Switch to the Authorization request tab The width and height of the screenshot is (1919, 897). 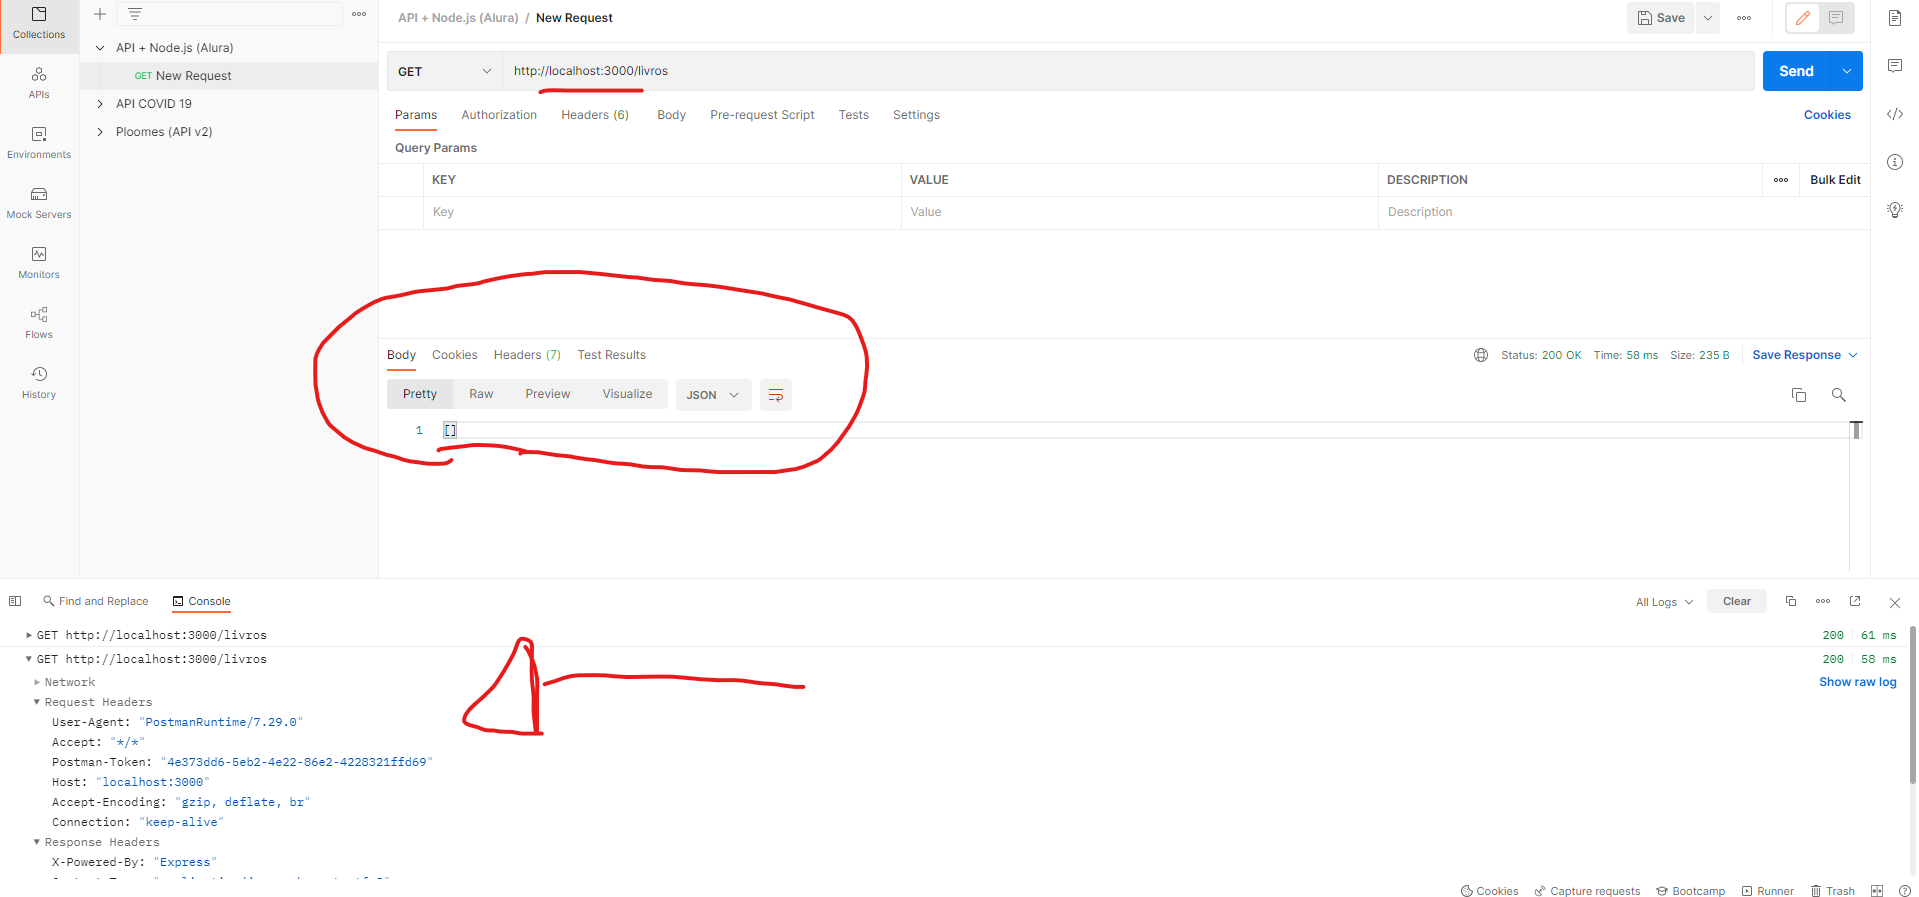[499, 115]
